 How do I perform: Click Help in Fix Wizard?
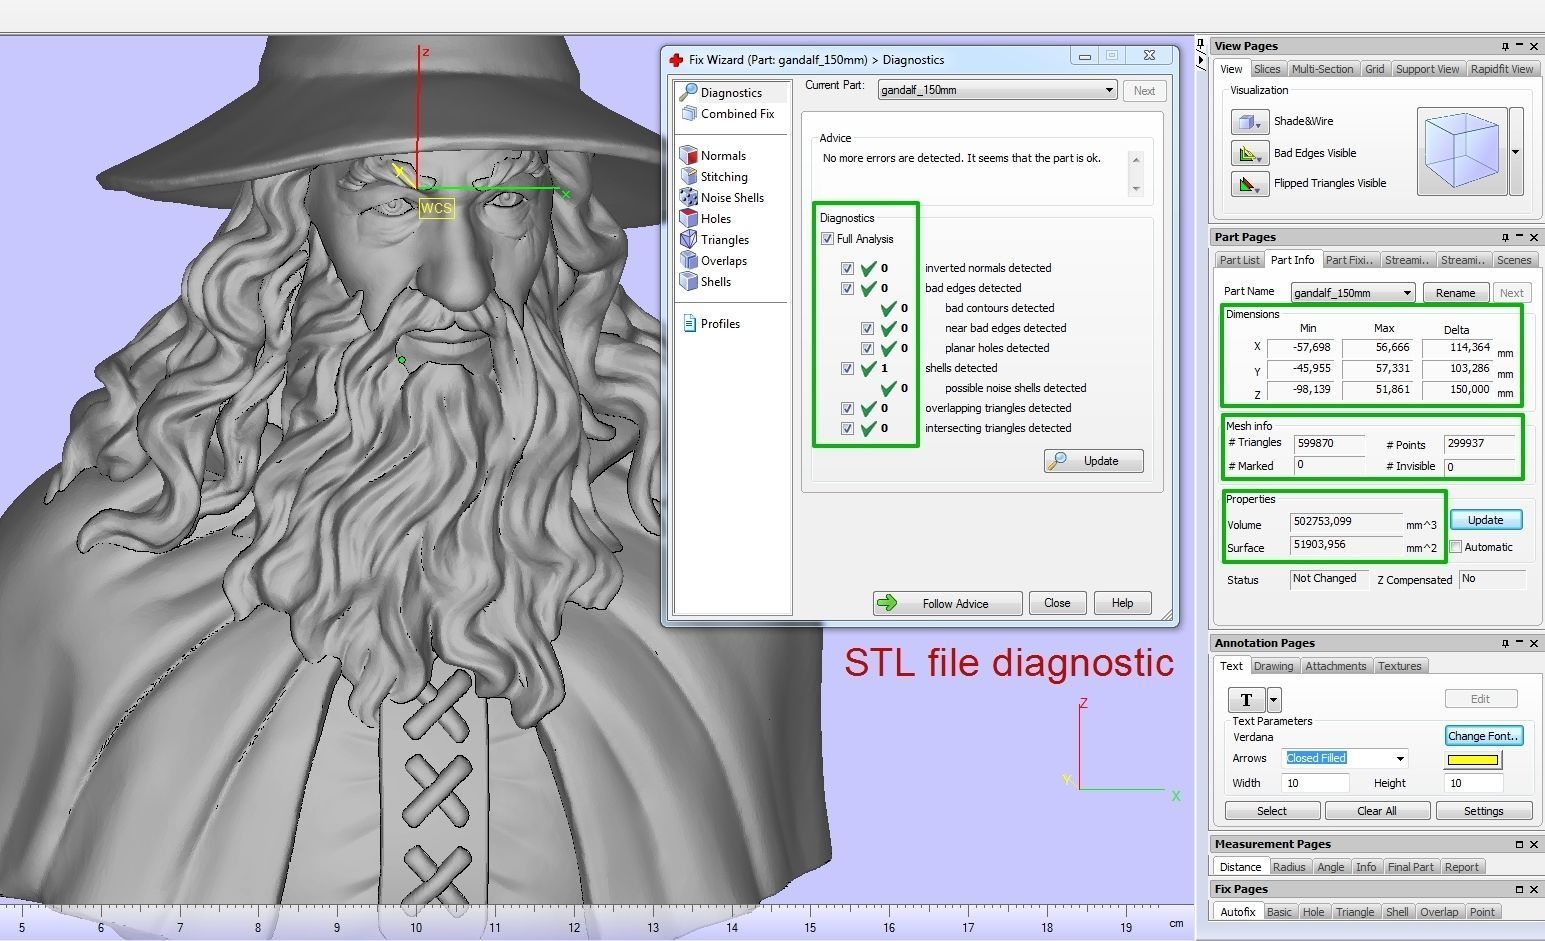pyautogui.click(x=1122, y=603)
